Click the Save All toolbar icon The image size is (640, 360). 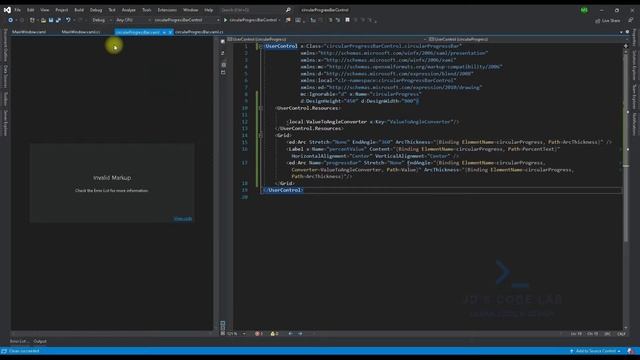click(58, 20)
